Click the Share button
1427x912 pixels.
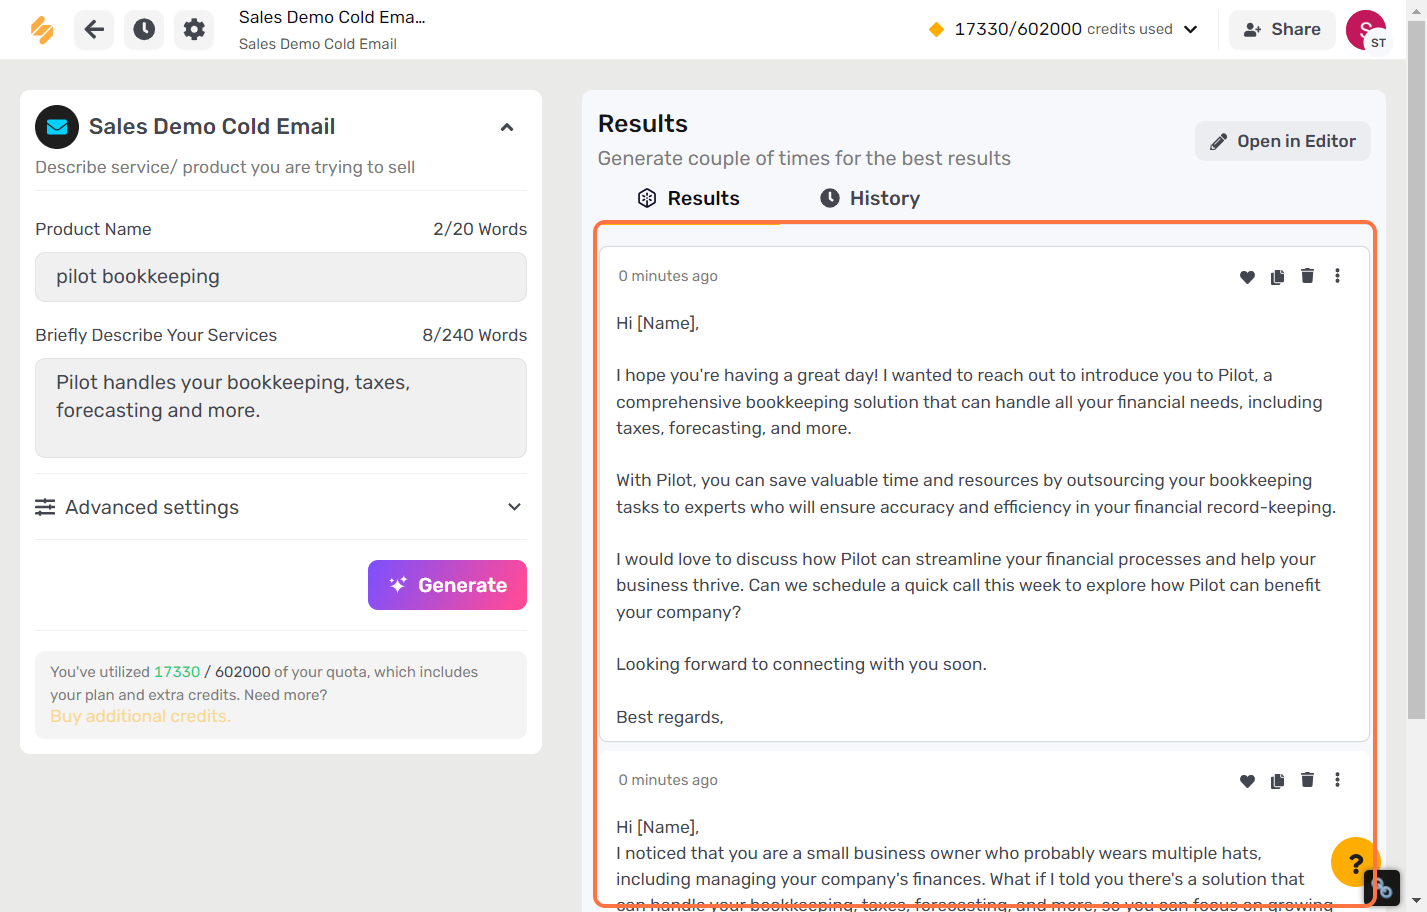click(x=1282, y=30)
